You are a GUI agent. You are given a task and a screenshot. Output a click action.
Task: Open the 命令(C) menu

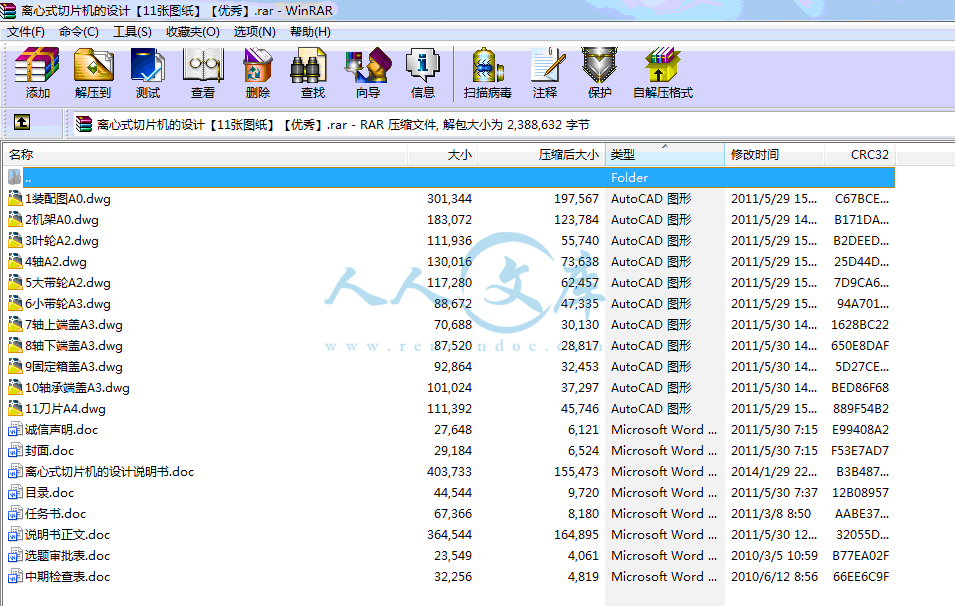pyautogui.click(x=79, y=32)
